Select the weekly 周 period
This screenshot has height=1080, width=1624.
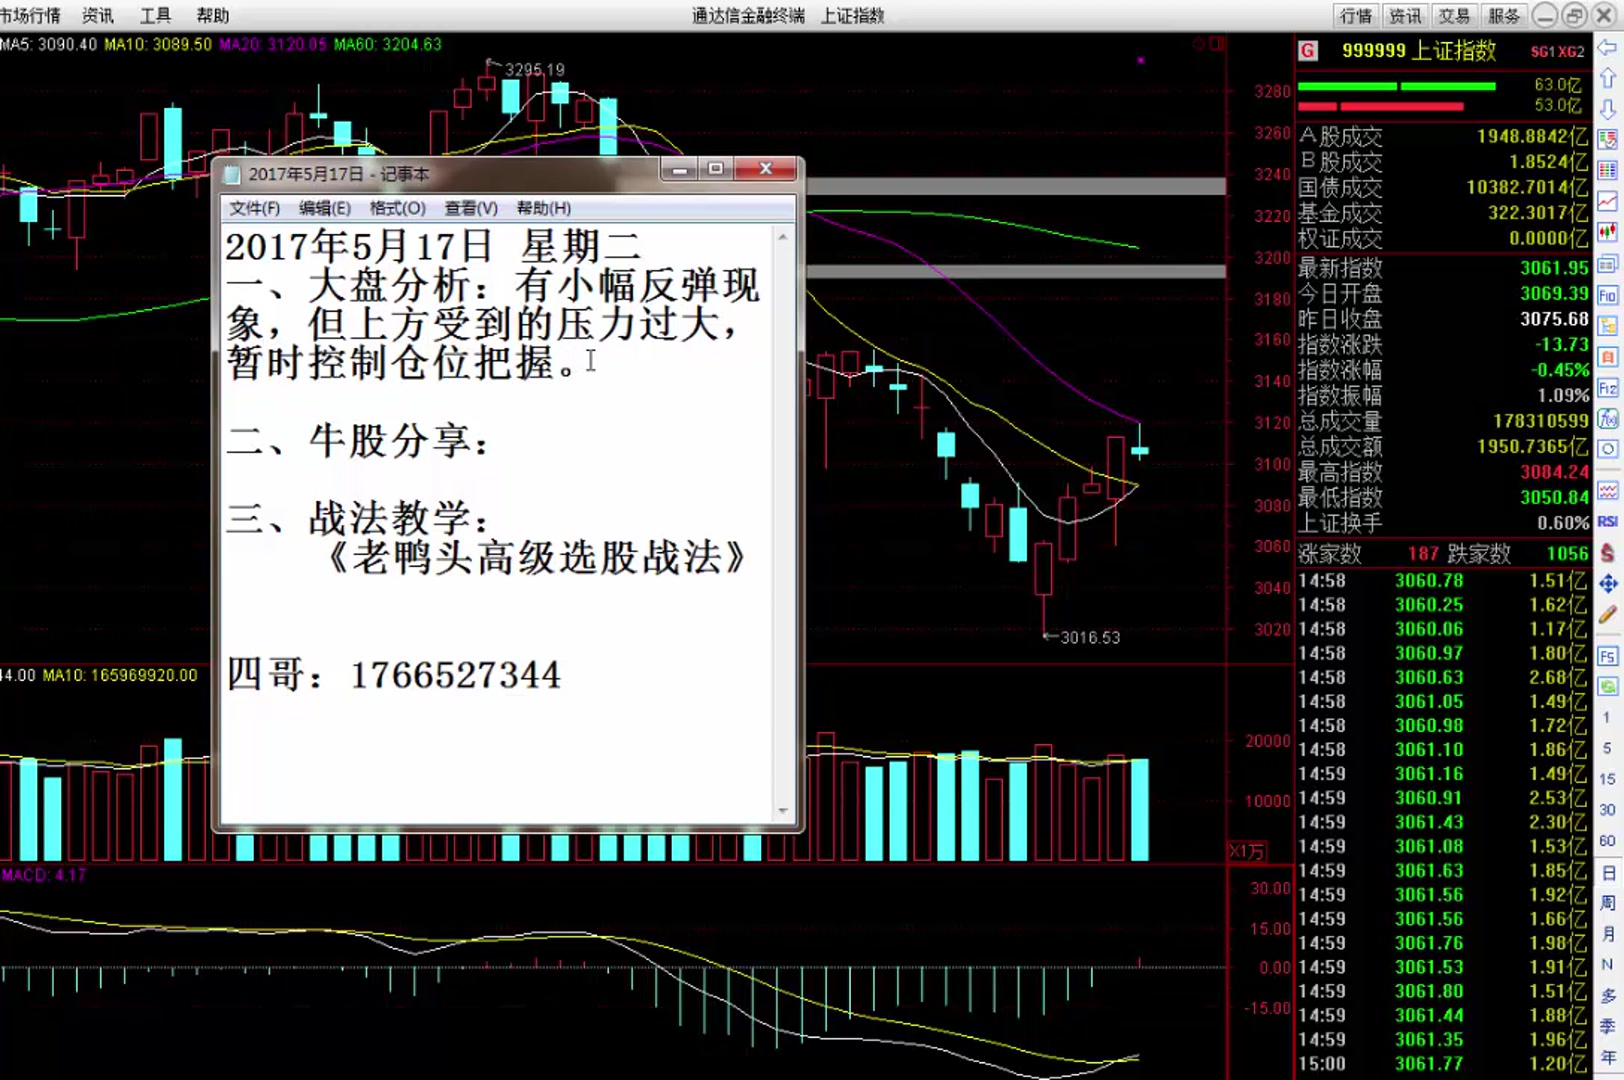[1608, 903]
